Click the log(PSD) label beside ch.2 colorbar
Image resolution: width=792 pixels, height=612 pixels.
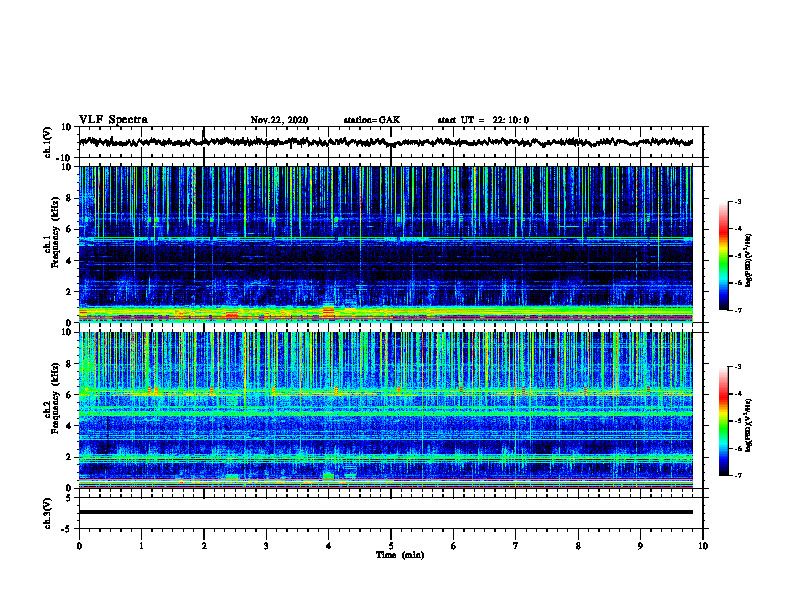pyautogui.click(x=748, y=425)
